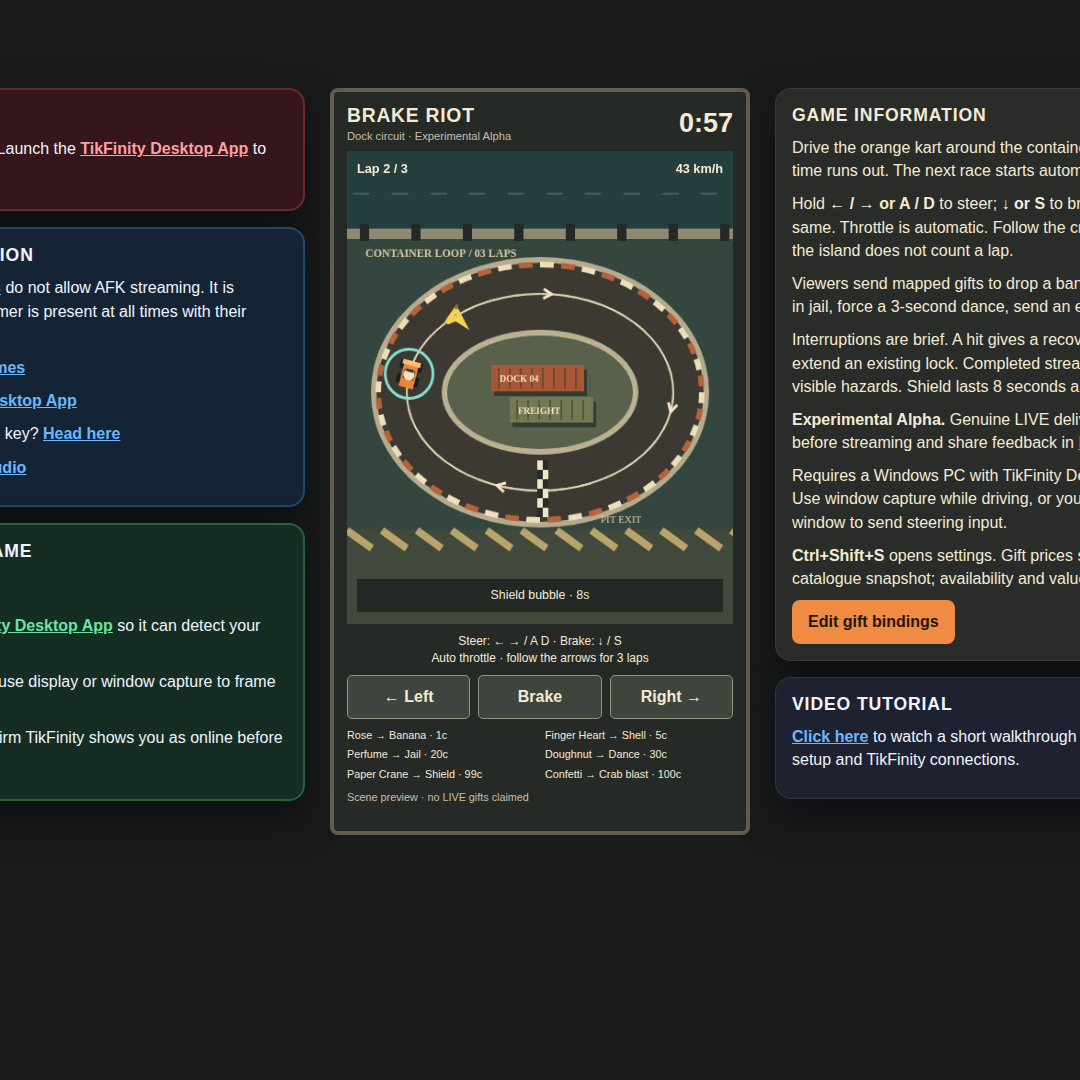Steer with the Left arrow button

click(x=408, y=696)
